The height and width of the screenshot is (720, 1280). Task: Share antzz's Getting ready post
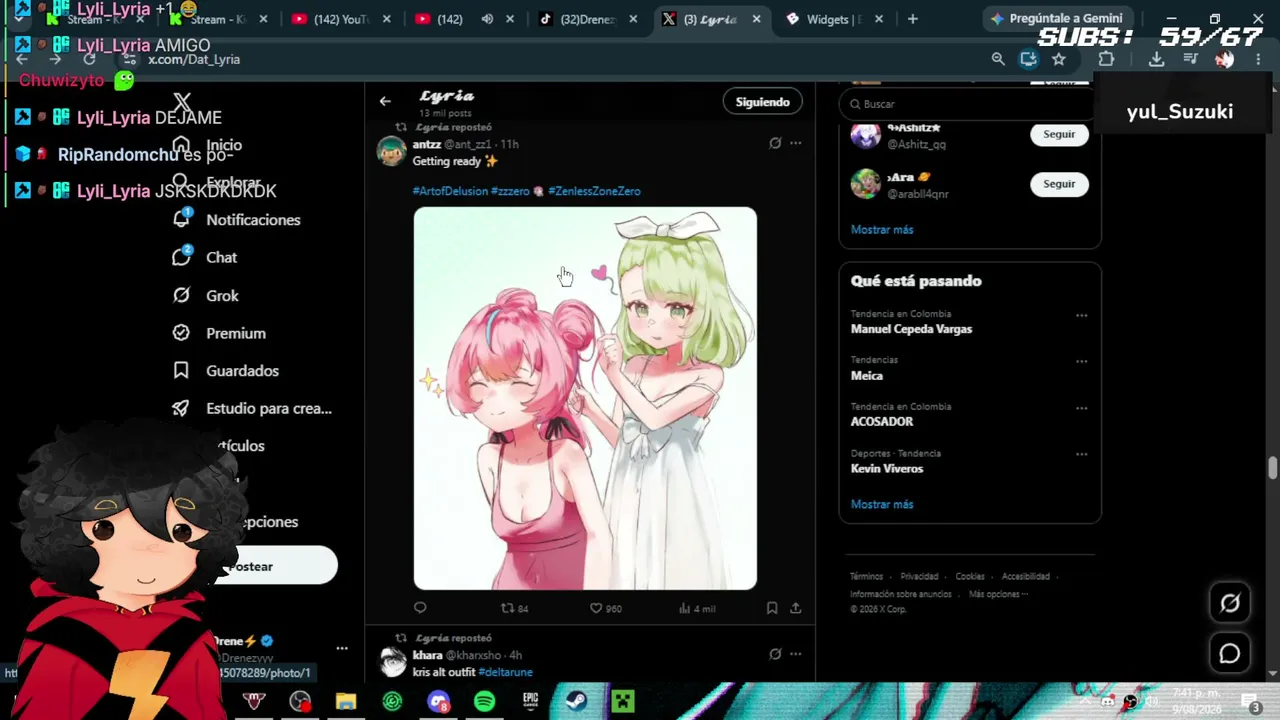[796, 608]
